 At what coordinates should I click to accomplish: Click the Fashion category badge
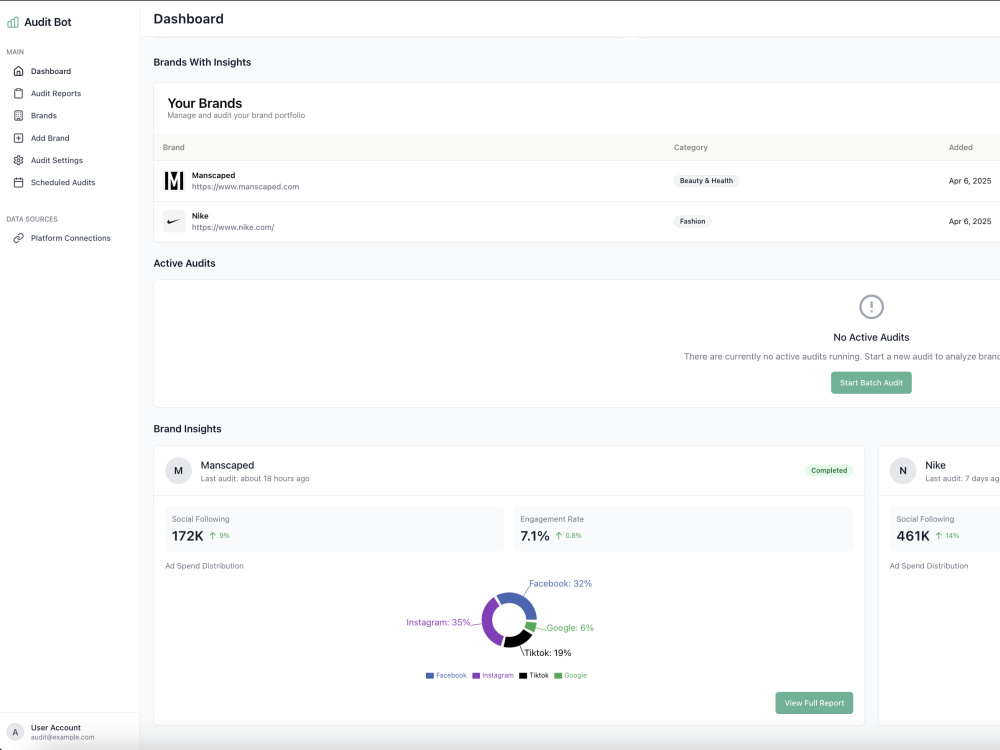coord(693,221)
